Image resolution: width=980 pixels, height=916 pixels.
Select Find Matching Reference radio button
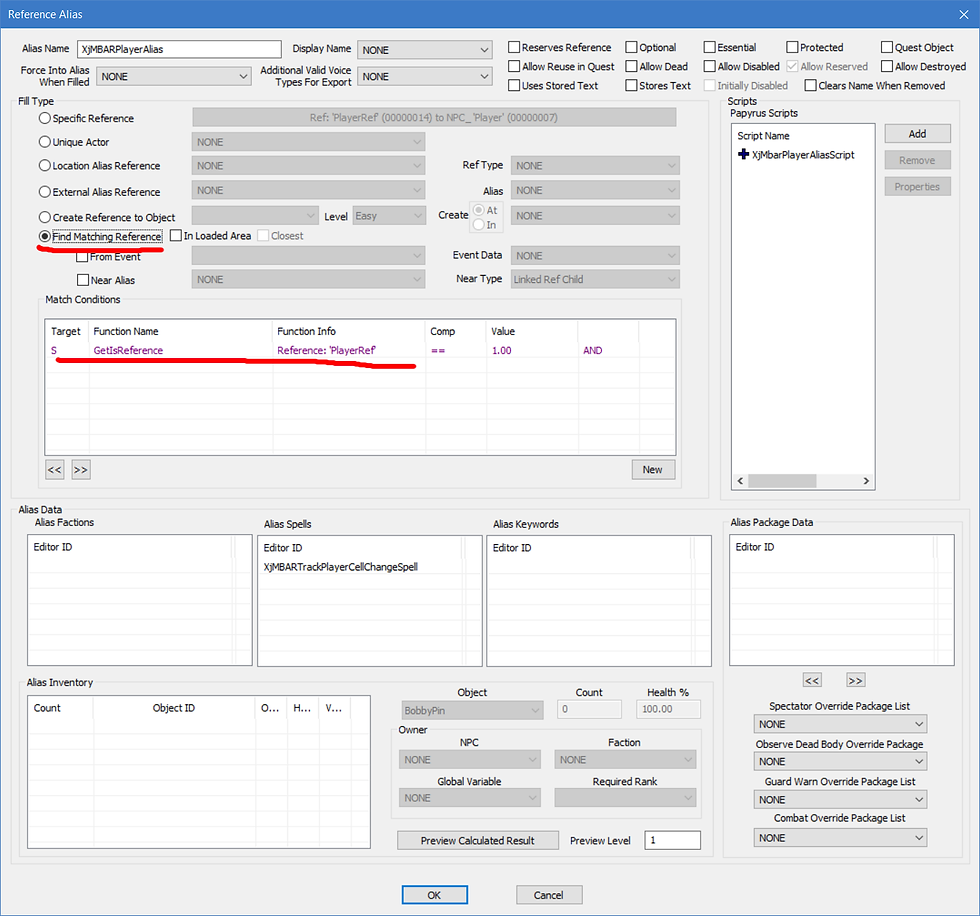pos(44,236)
